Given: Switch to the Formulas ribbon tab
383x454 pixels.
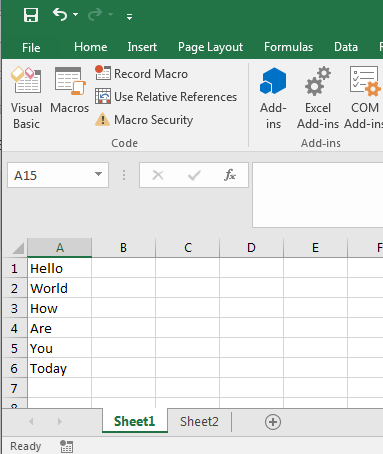Looking at the screenshot, I should pos(288,47).
